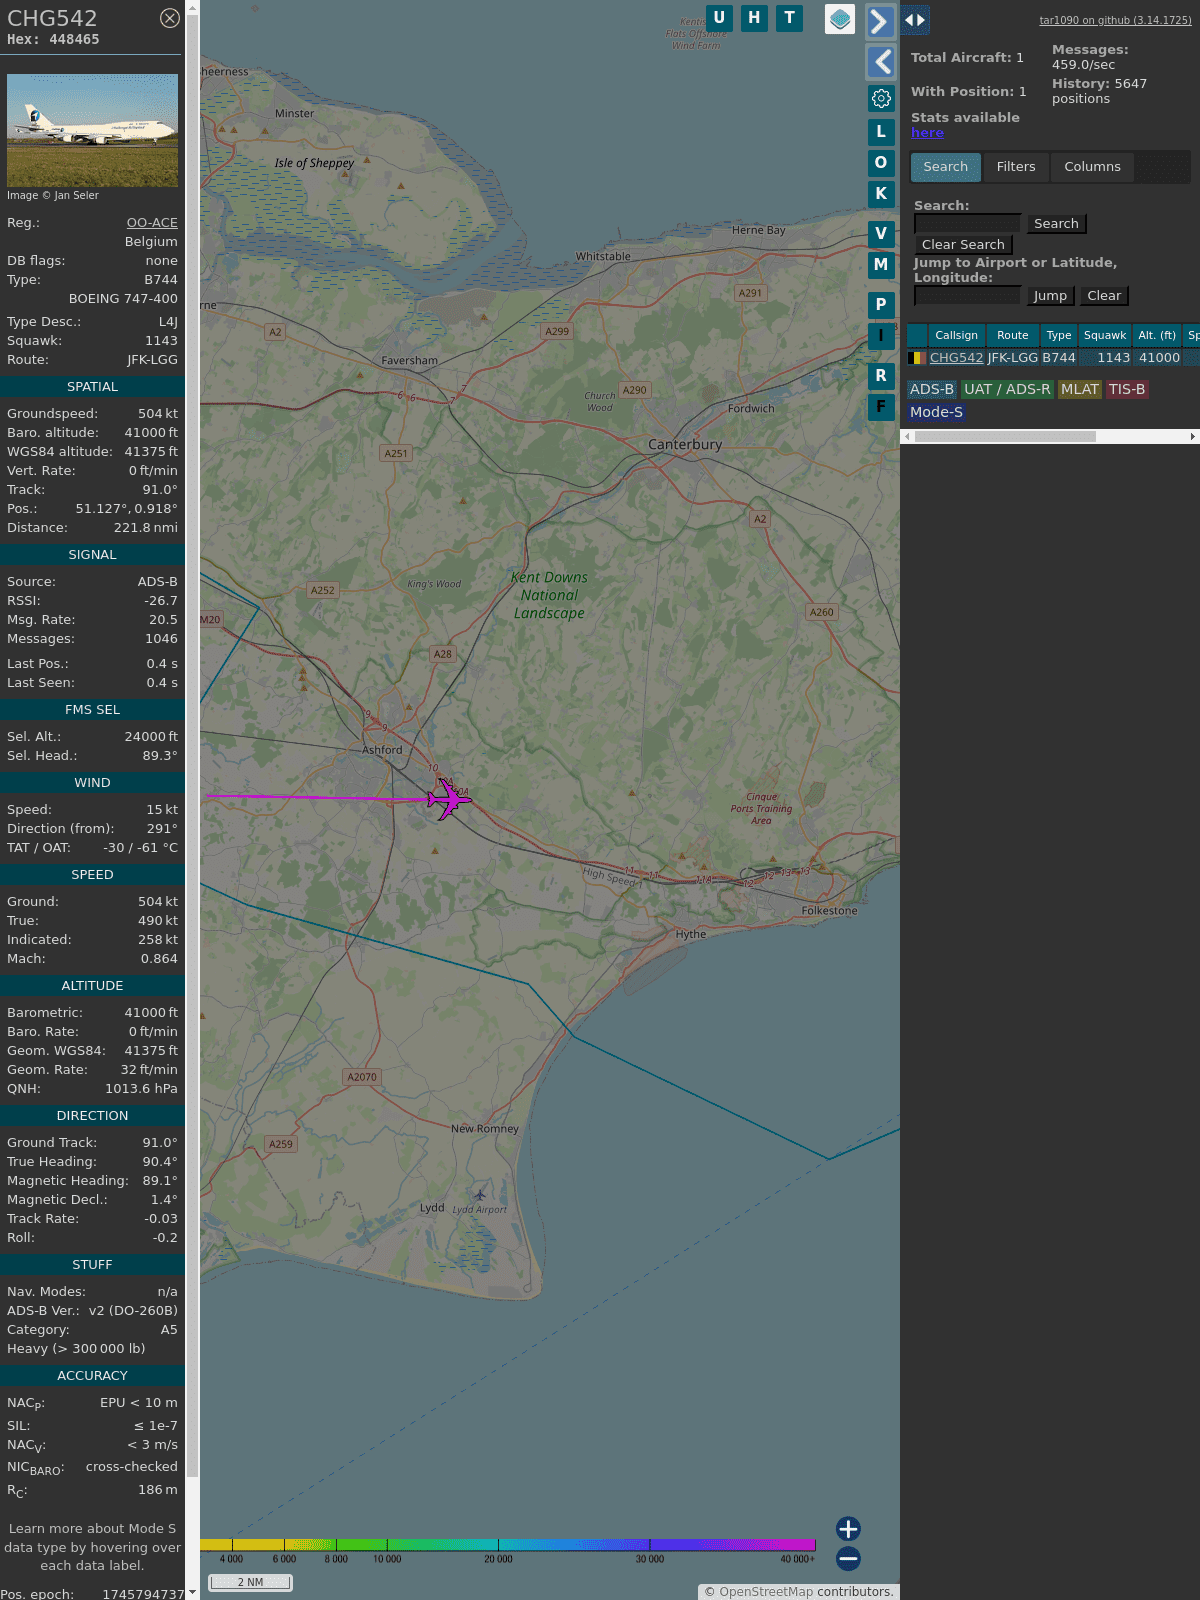
Task: Toggle the O map option button
Action: coord(881,163)
